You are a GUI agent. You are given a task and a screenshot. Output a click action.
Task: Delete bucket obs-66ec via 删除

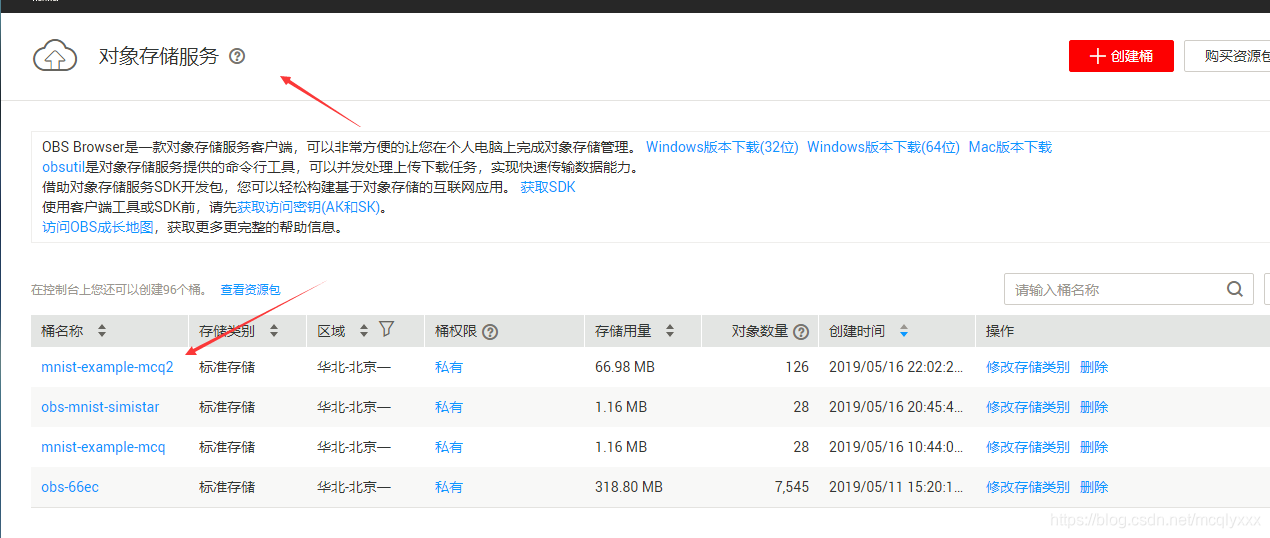[1094, 487]
